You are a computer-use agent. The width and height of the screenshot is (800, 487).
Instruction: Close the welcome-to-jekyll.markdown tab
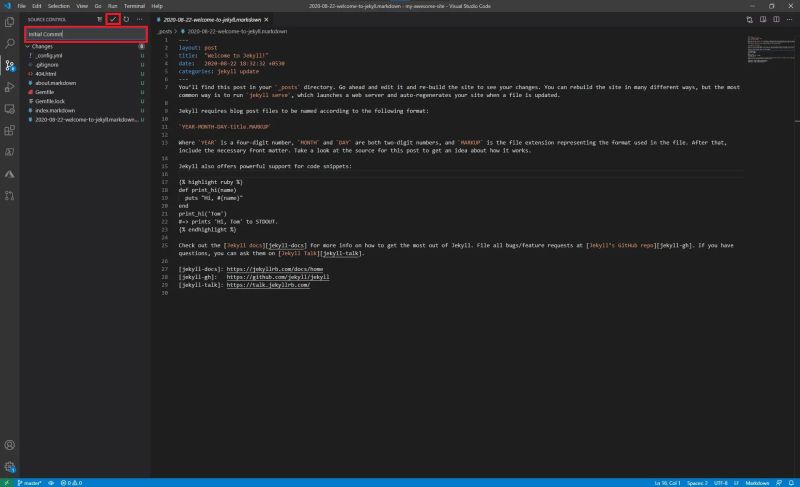pyautogui.click(x=266, y=19)
